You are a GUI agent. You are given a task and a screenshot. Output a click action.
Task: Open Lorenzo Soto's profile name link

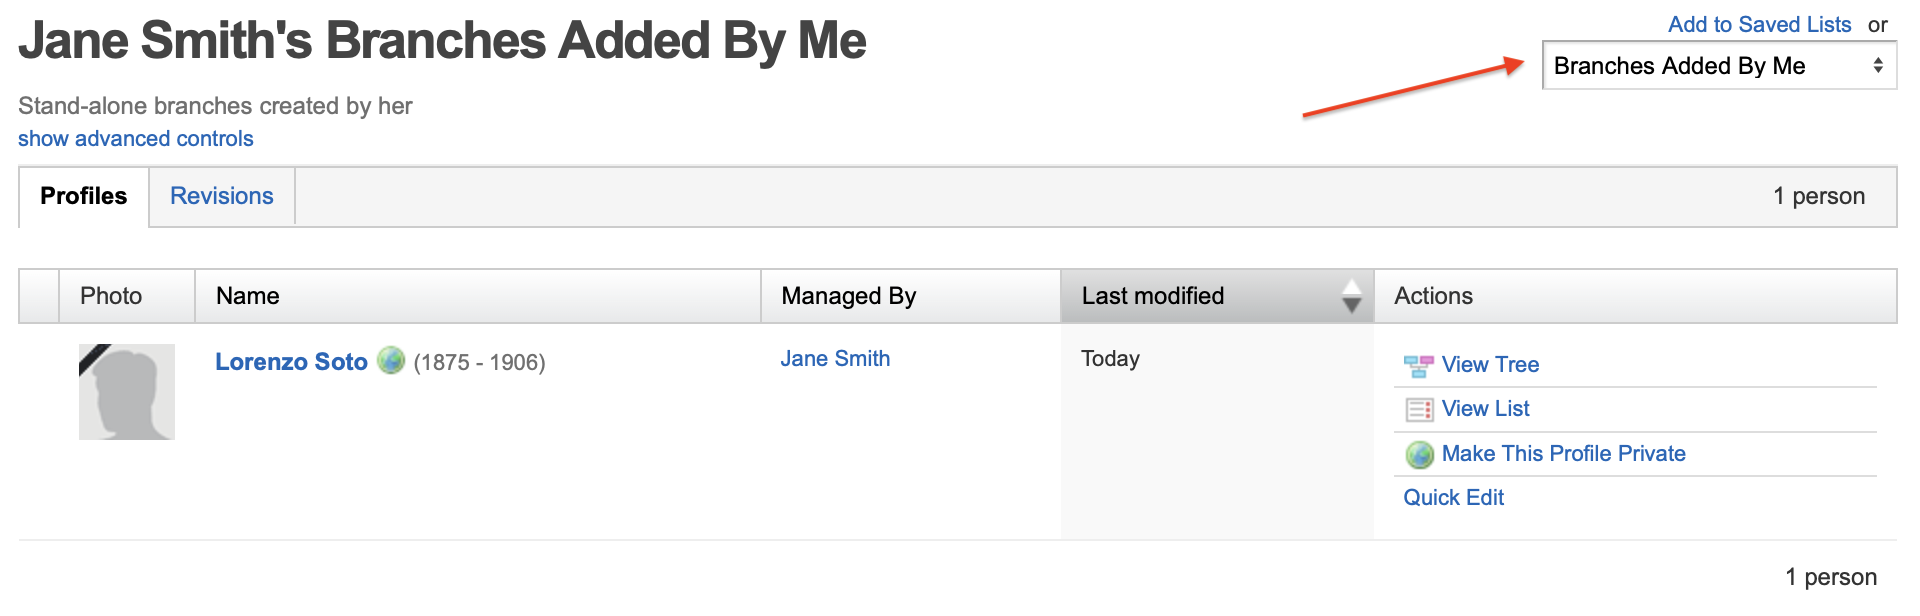291,362
